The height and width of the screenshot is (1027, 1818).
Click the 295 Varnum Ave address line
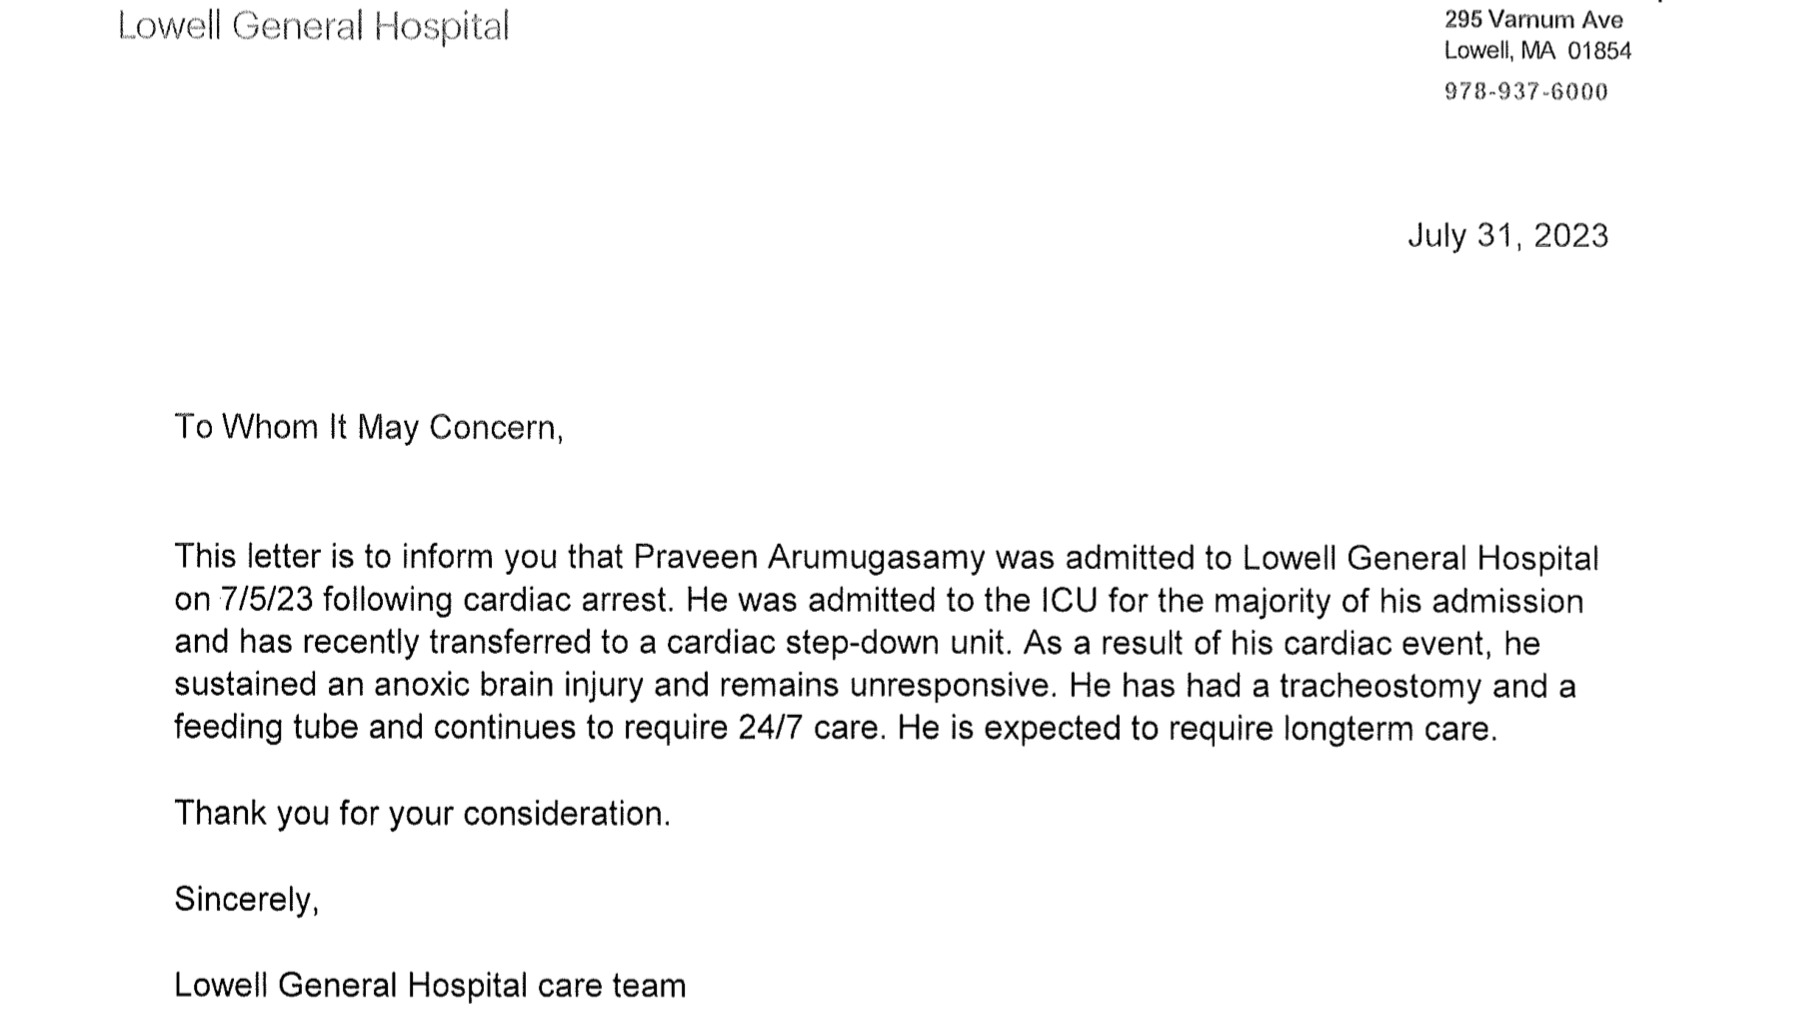1532,19
